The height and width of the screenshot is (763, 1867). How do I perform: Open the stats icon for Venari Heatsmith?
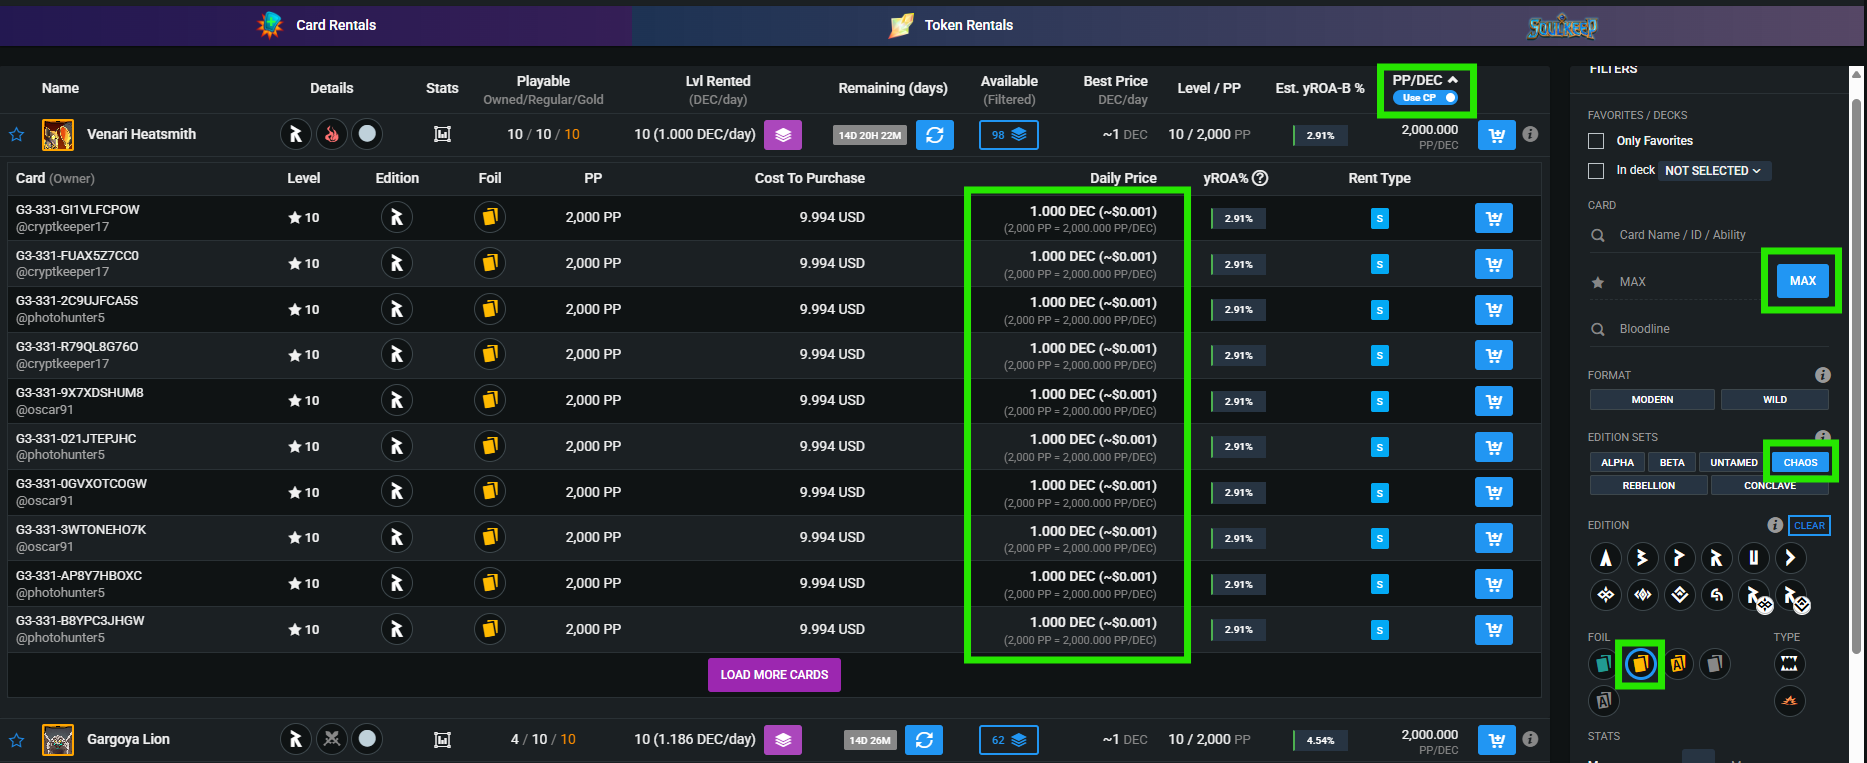click(x=442, y=134)
